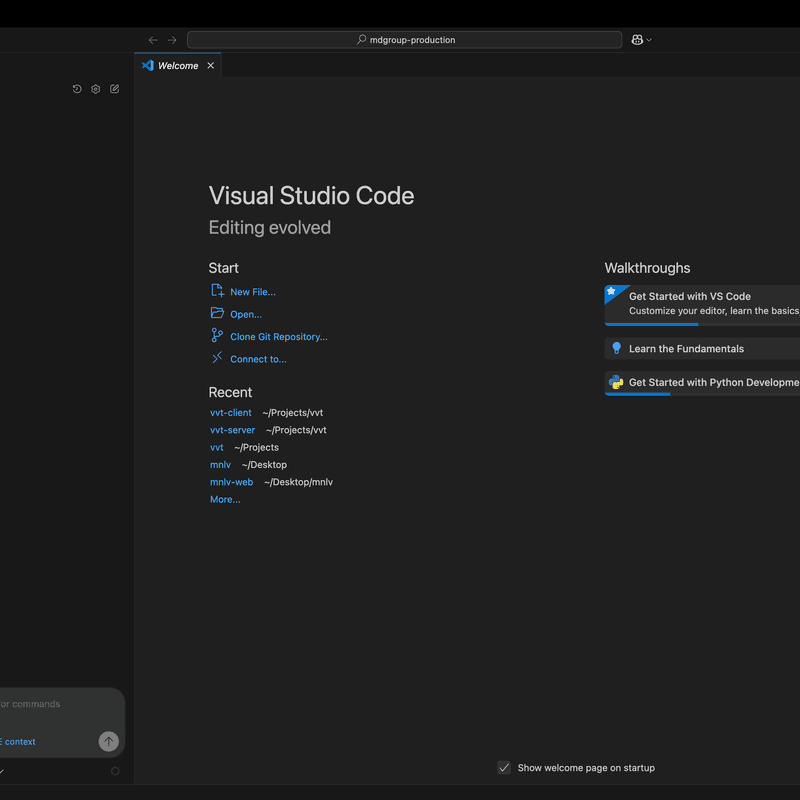This screenshot has height=800, width=800.
Task: Uncheck Show welcome page on startup
Action: coord(504,768)
